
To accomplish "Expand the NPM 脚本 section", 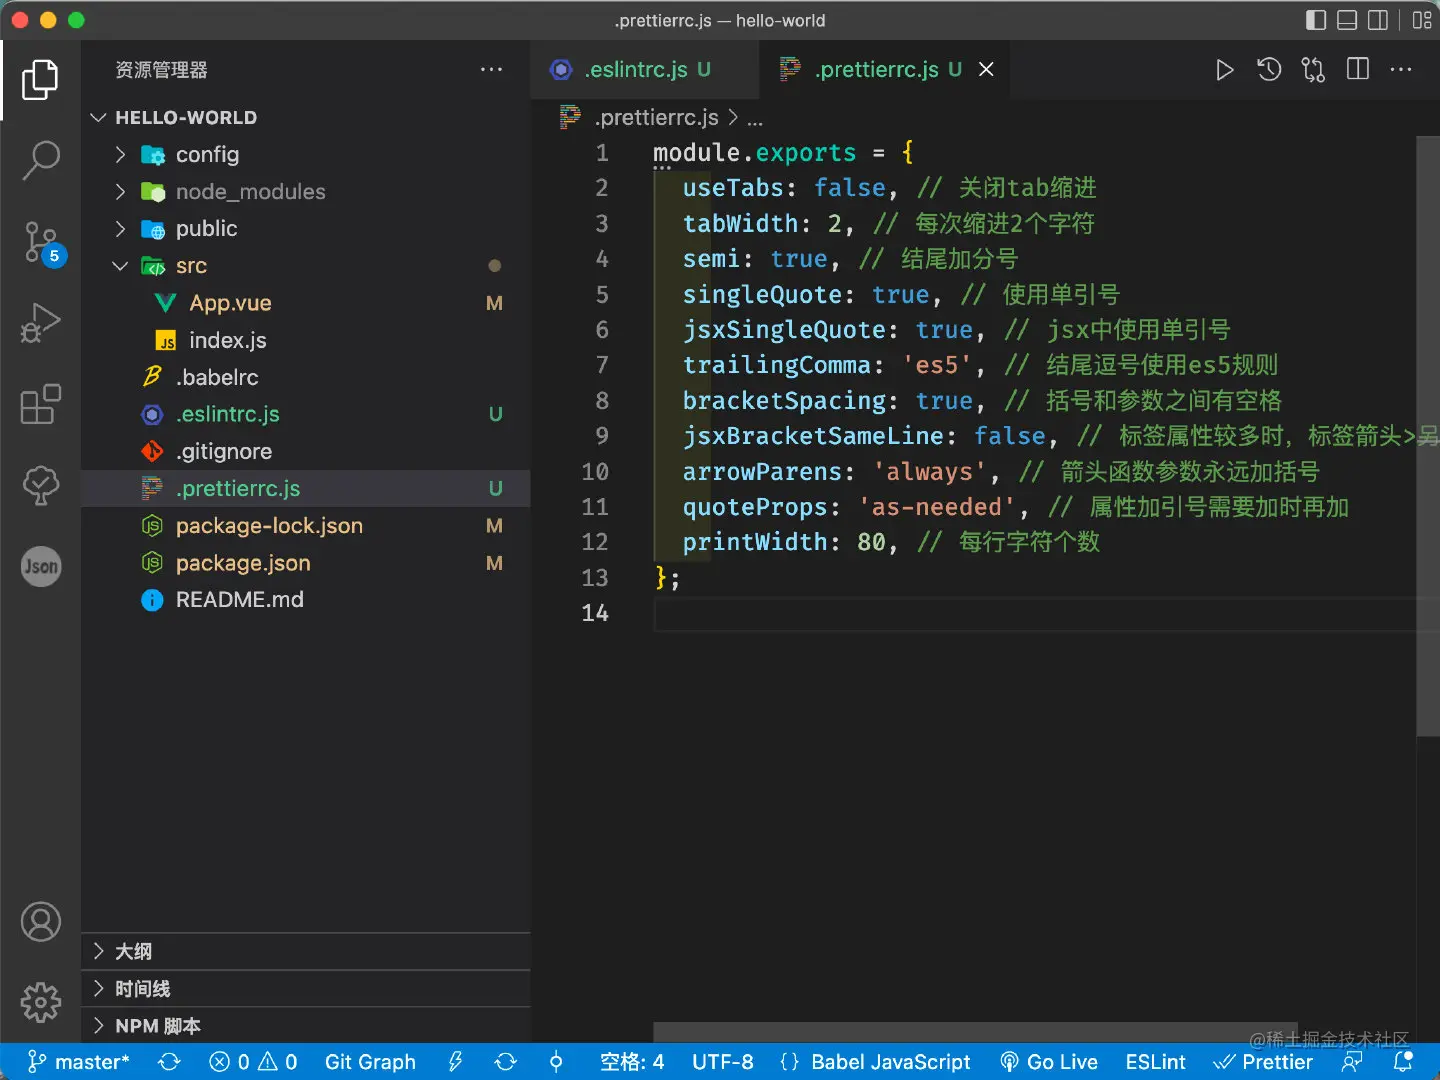I will [306, 1026].
